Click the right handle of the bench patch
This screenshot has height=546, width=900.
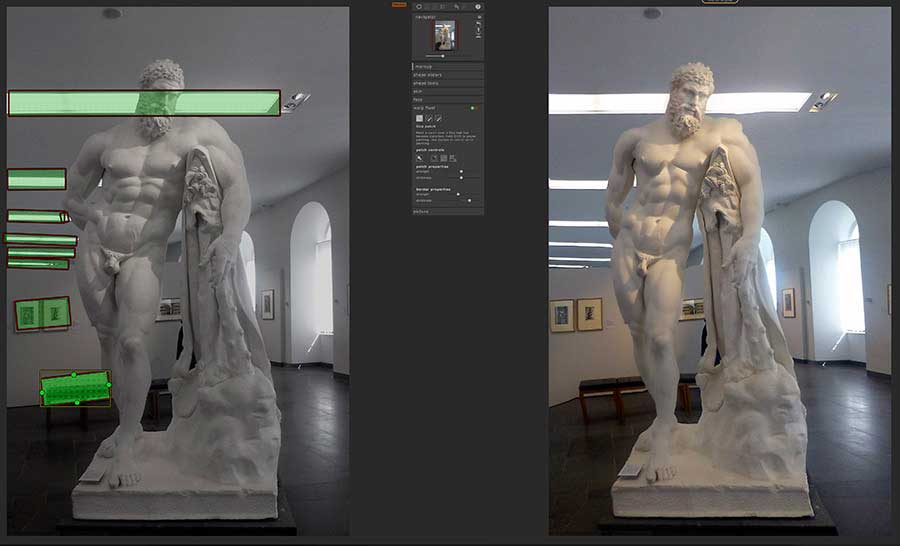click(x=109, y=385)
